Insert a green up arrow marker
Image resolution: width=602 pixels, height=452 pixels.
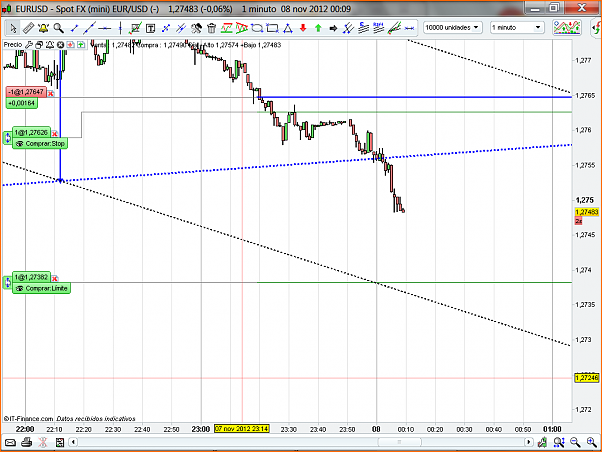(318, 28)
